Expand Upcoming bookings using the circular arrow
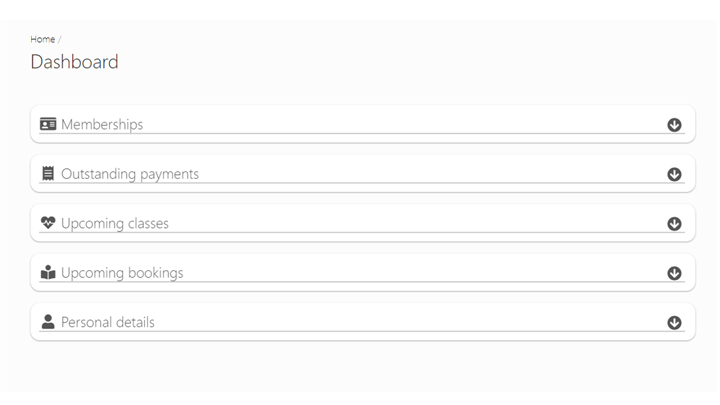This screenshot has height=405, width=720. pos(674,273)
